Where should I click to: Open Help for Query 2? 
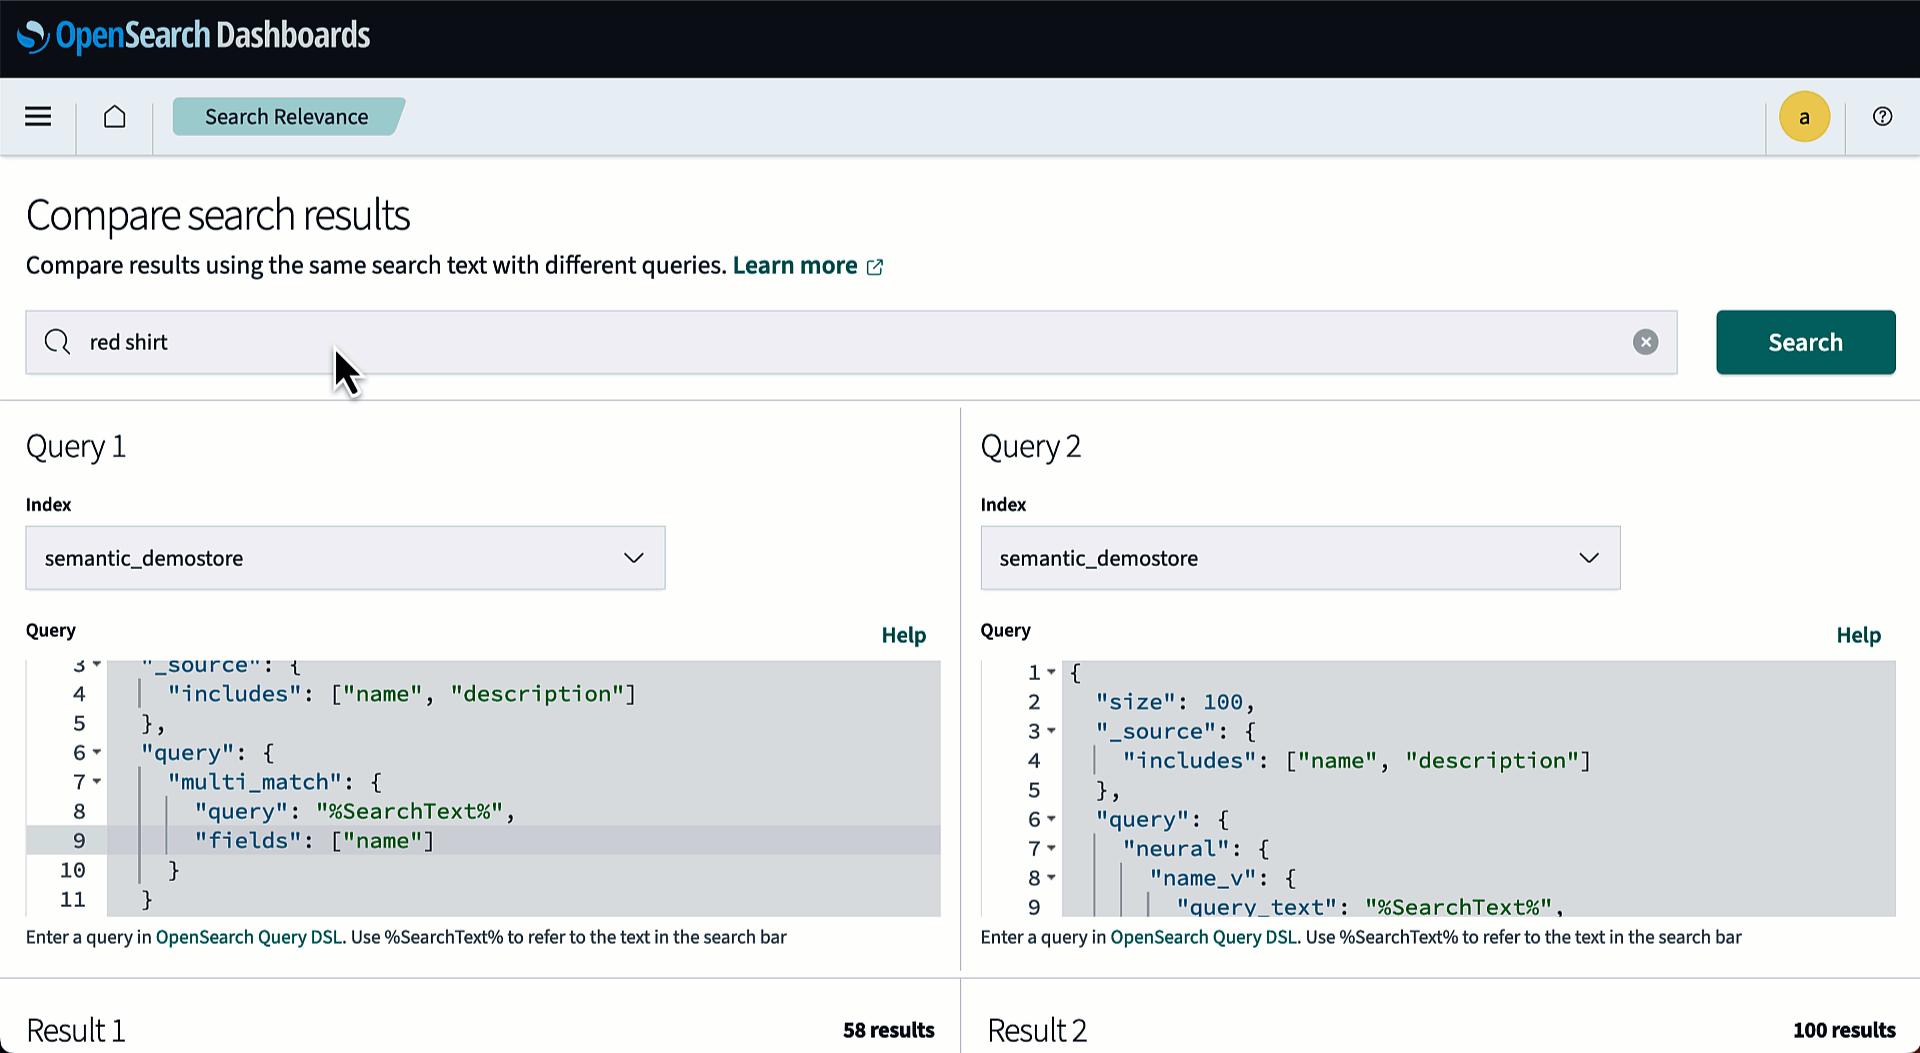1858,635
